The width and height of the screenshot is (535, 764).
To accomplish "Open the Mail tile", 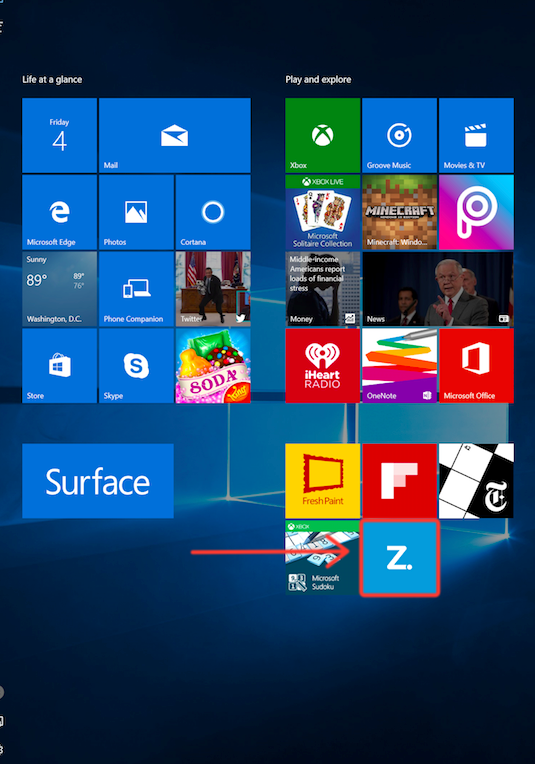I will click(x=174, y=135).
